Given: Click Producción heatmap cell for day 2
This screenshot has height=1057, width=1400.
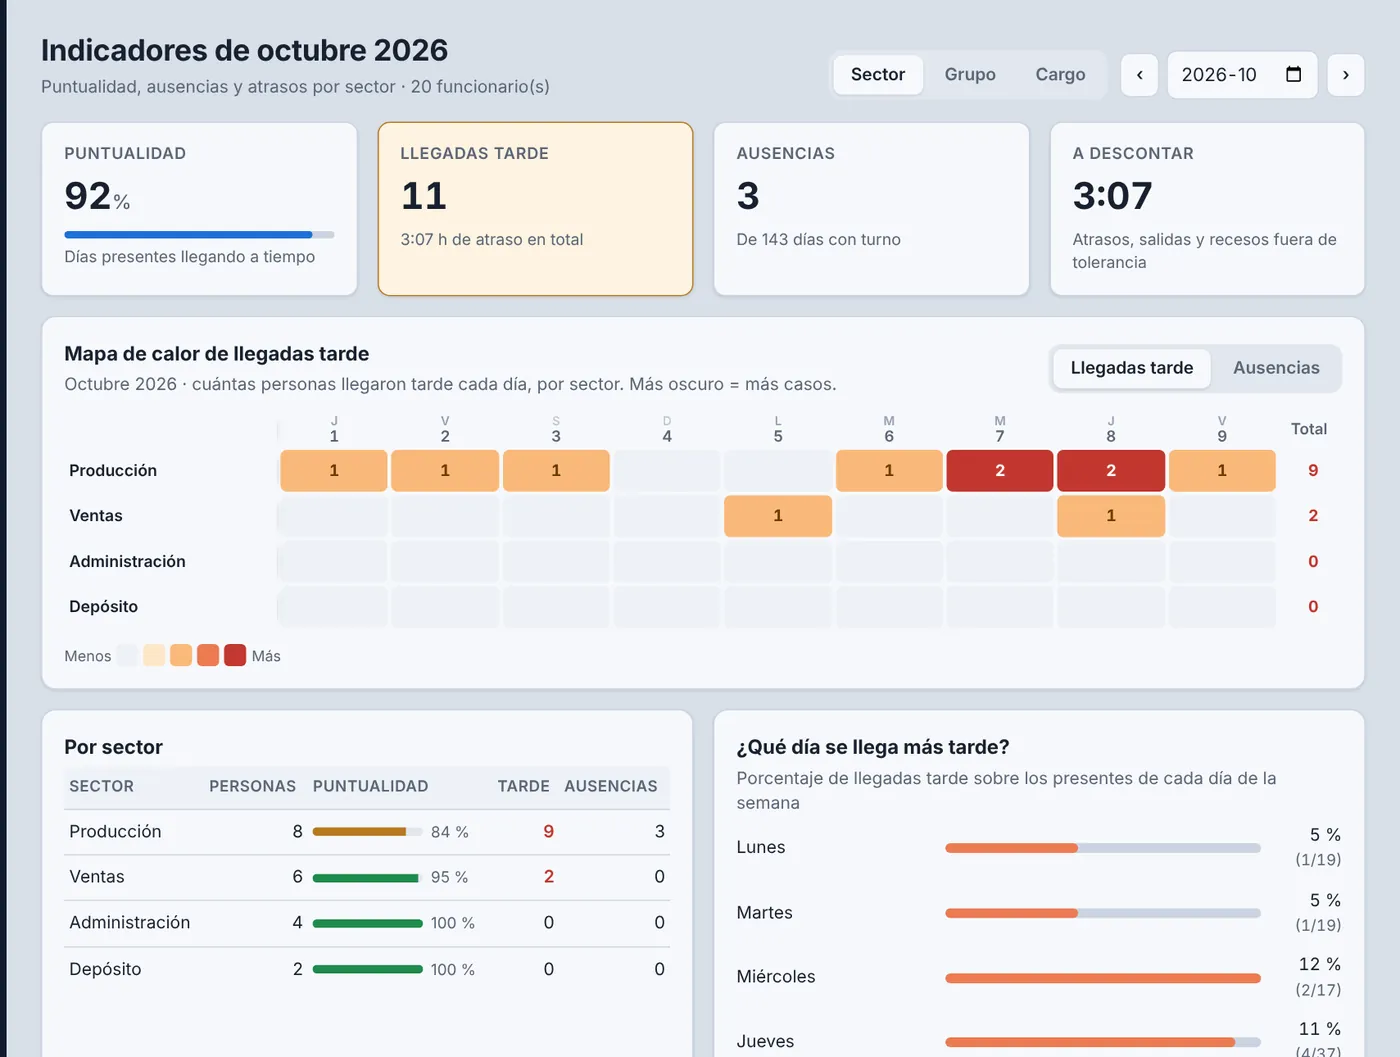Looking at the screenshot, I should (445, 470).
